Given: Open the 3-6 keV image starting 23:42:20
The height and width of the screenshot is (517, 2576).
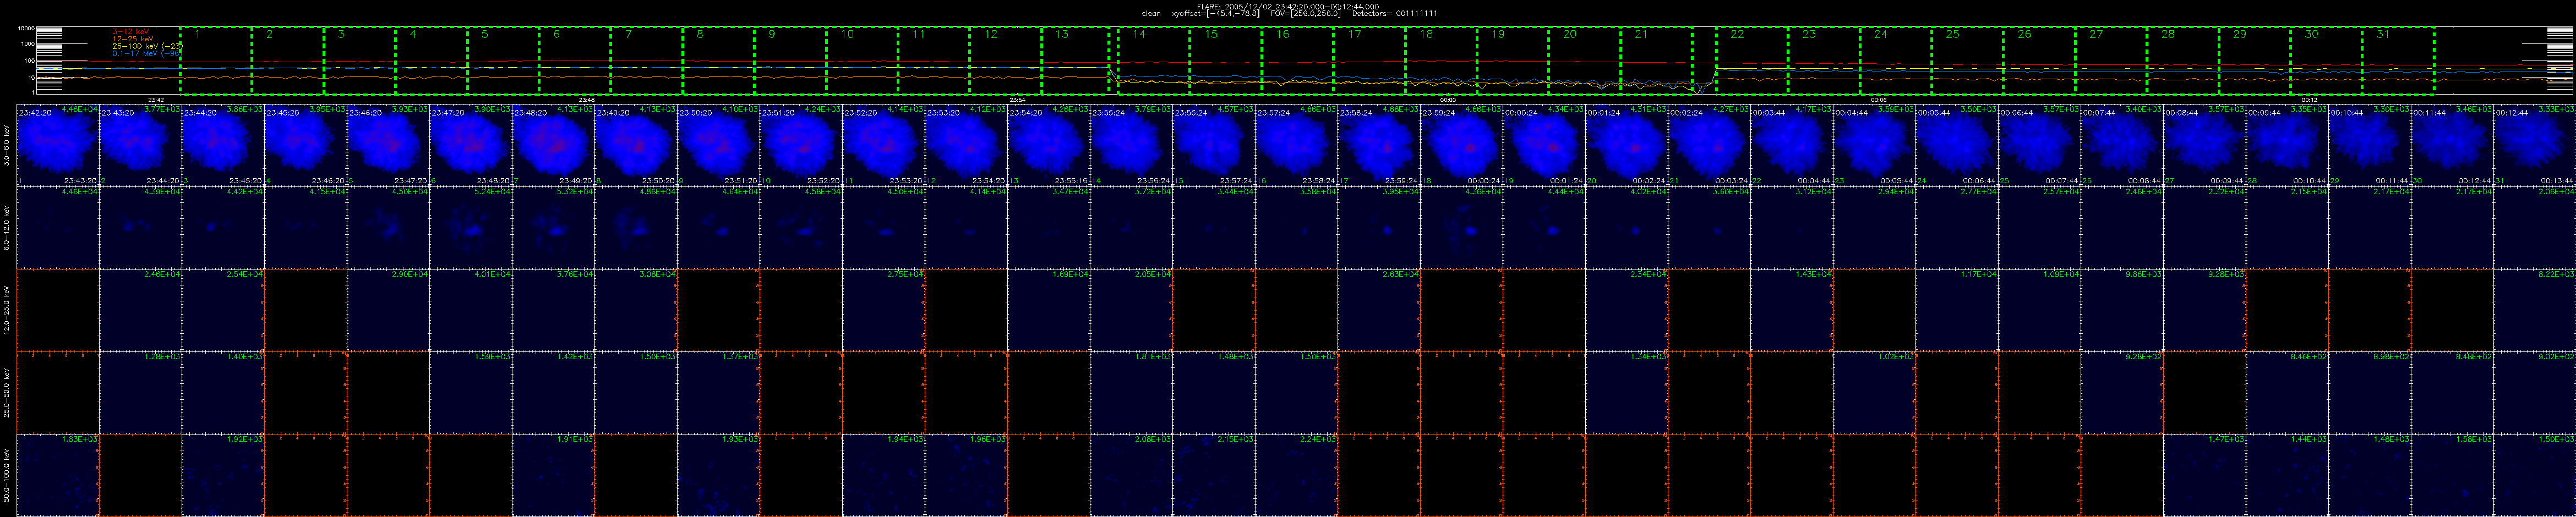Looking at the screenshot, I should coord(57,145).
